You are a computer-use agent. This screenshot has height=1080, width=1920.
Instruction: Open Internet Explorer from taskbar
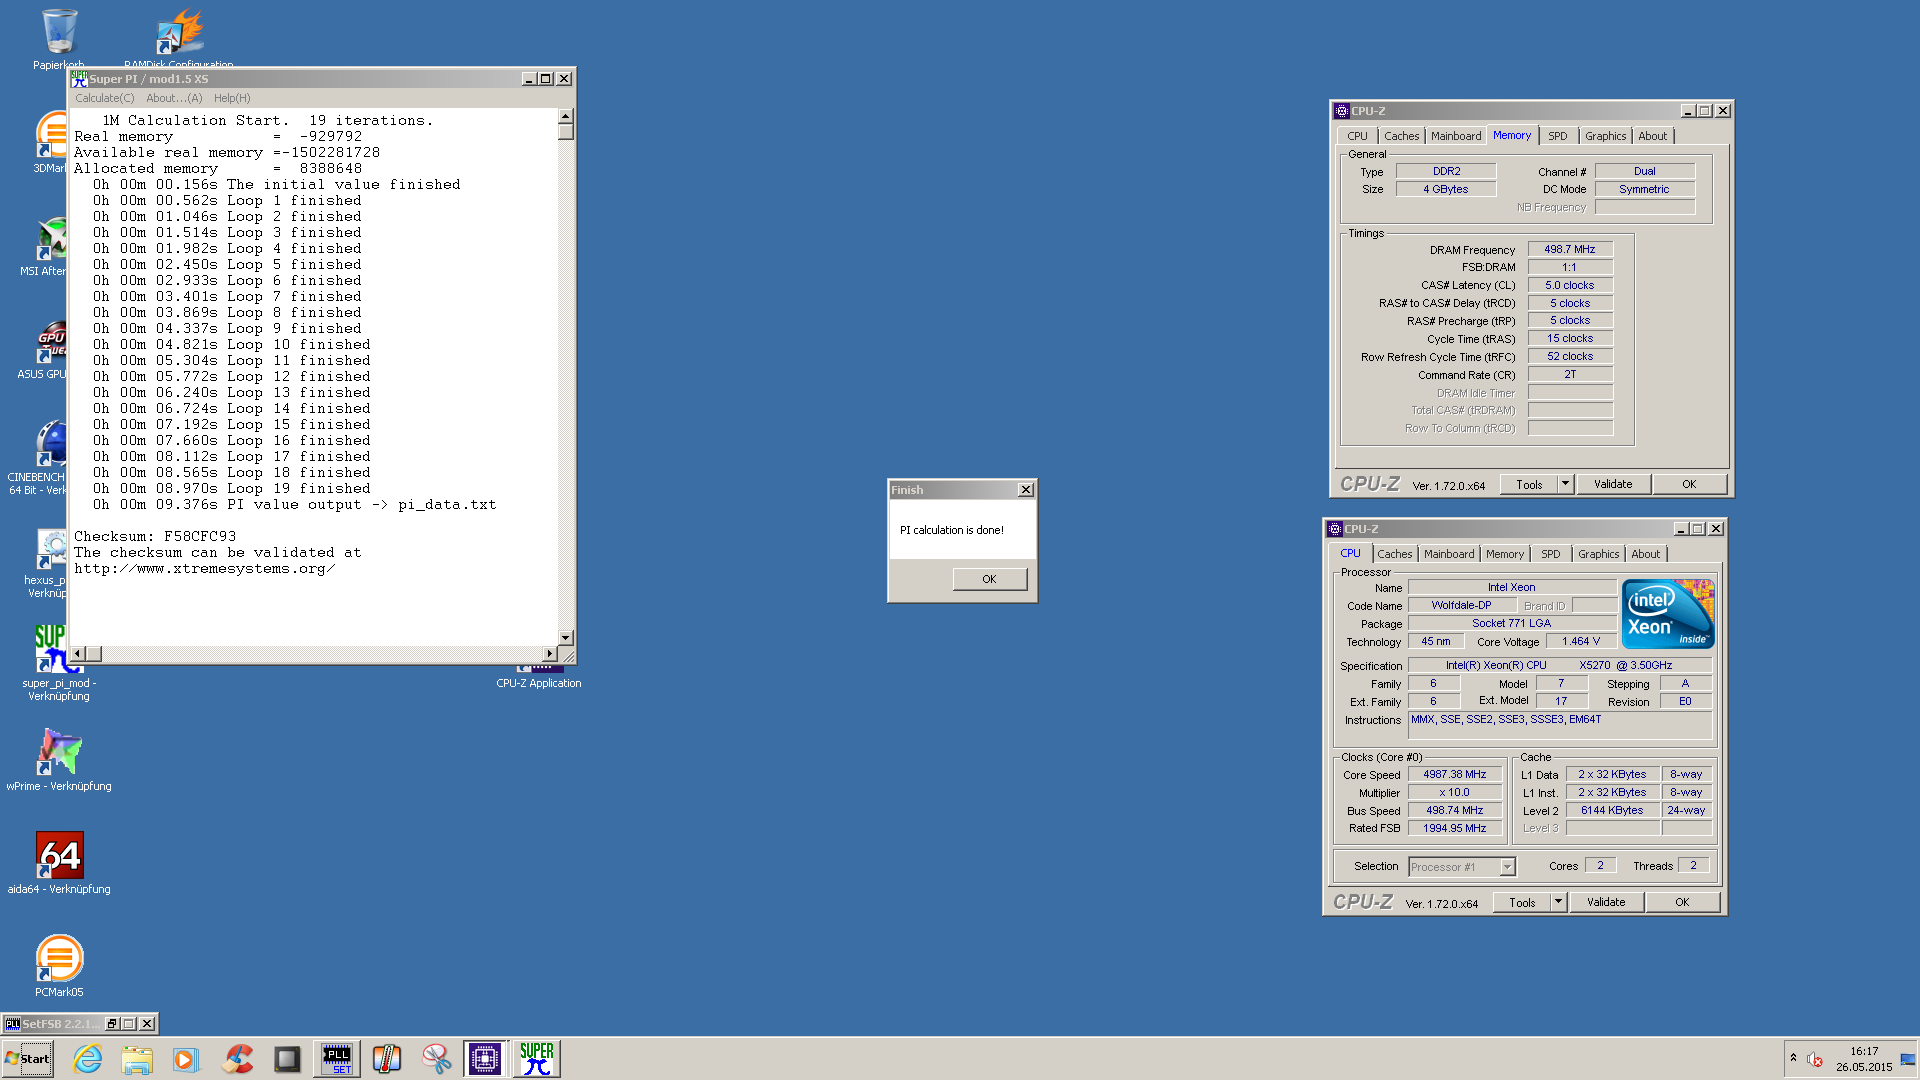[88, 1059]
